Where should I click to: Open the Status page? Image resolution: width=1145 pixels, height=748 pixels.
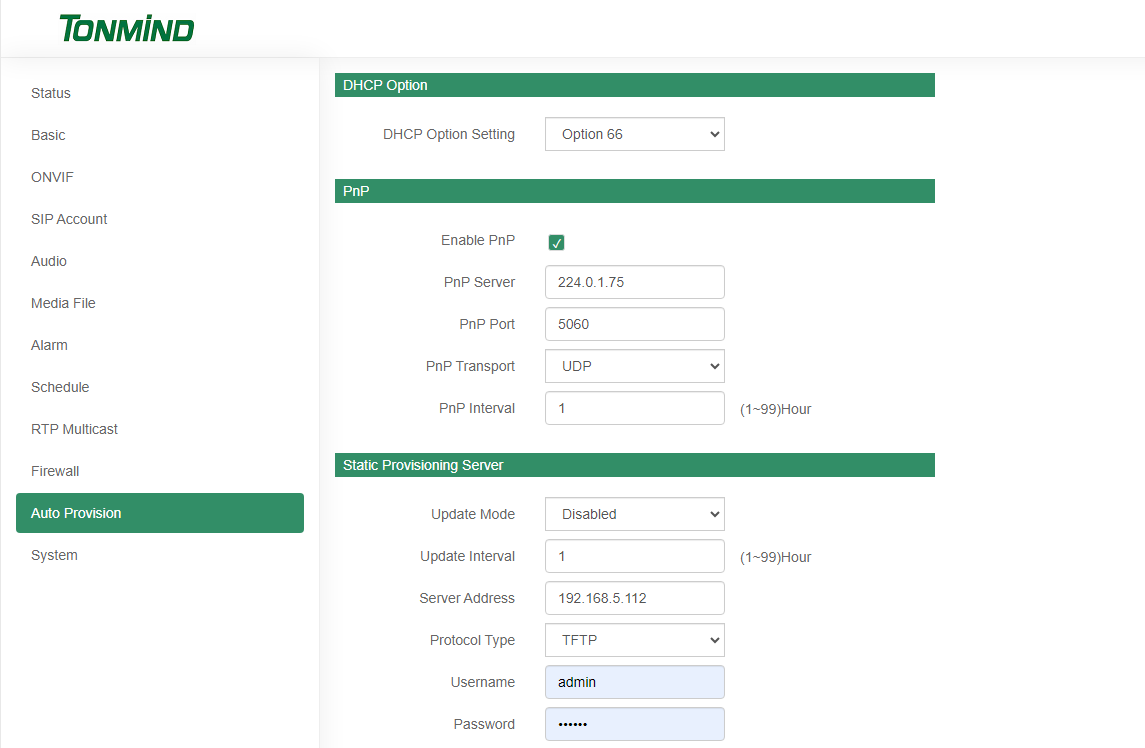[x=50, y=93]
